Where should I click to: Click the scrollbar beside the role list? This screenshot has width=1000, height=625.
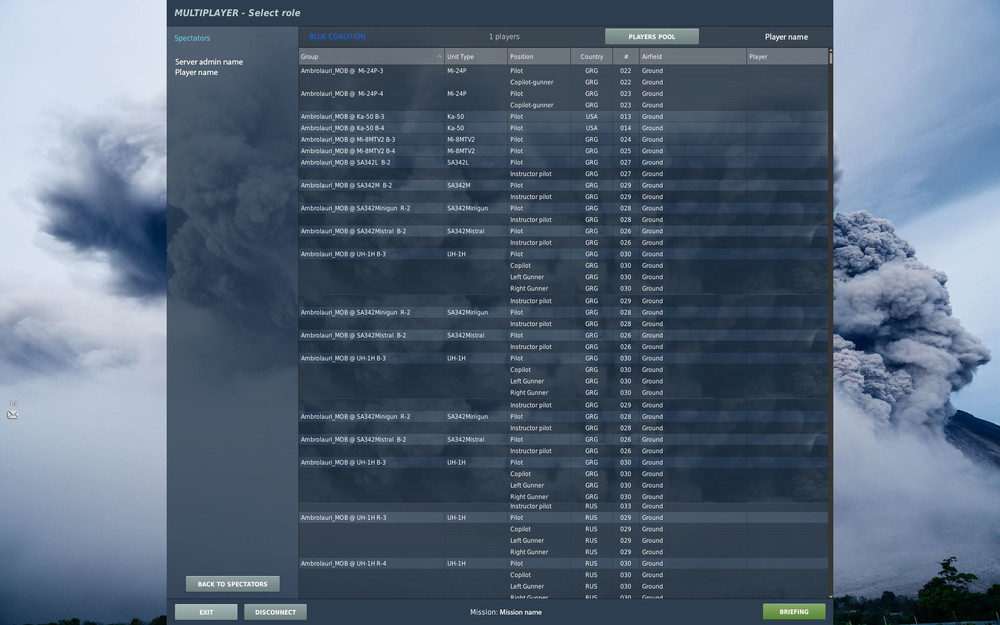(x=827, y=300)
